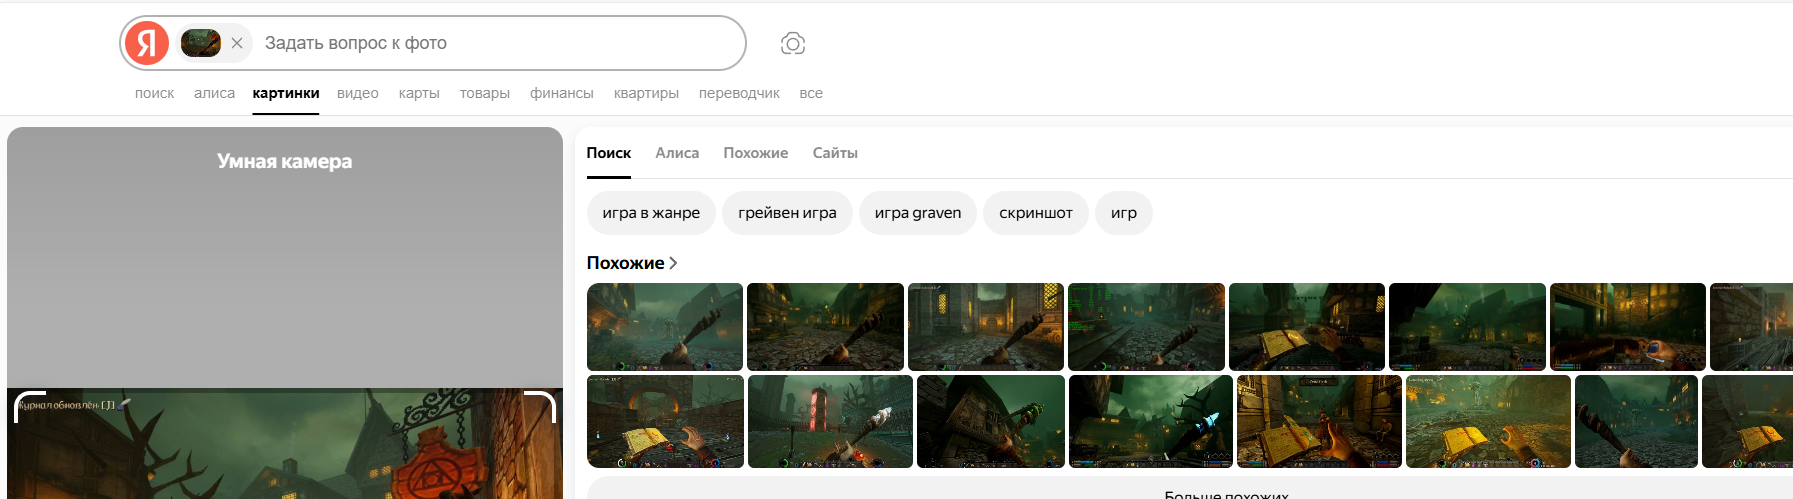This screenshot has width=1793, height=499.
Task: Open "карты" in the top navigation
Action: point(419,93)
